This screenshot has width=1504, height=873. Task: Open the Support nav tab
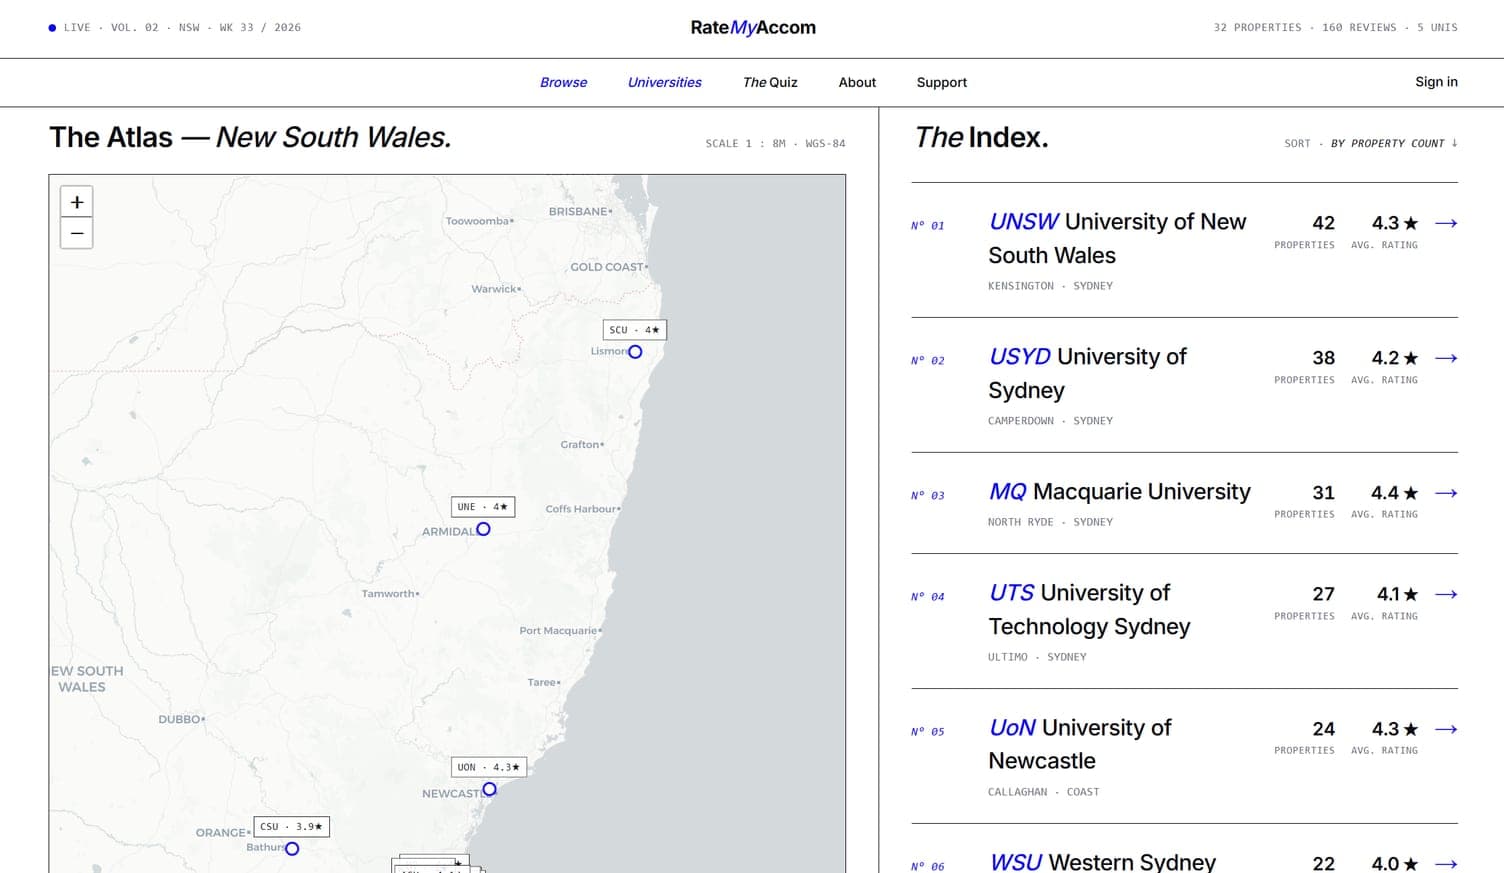point(942,82)
